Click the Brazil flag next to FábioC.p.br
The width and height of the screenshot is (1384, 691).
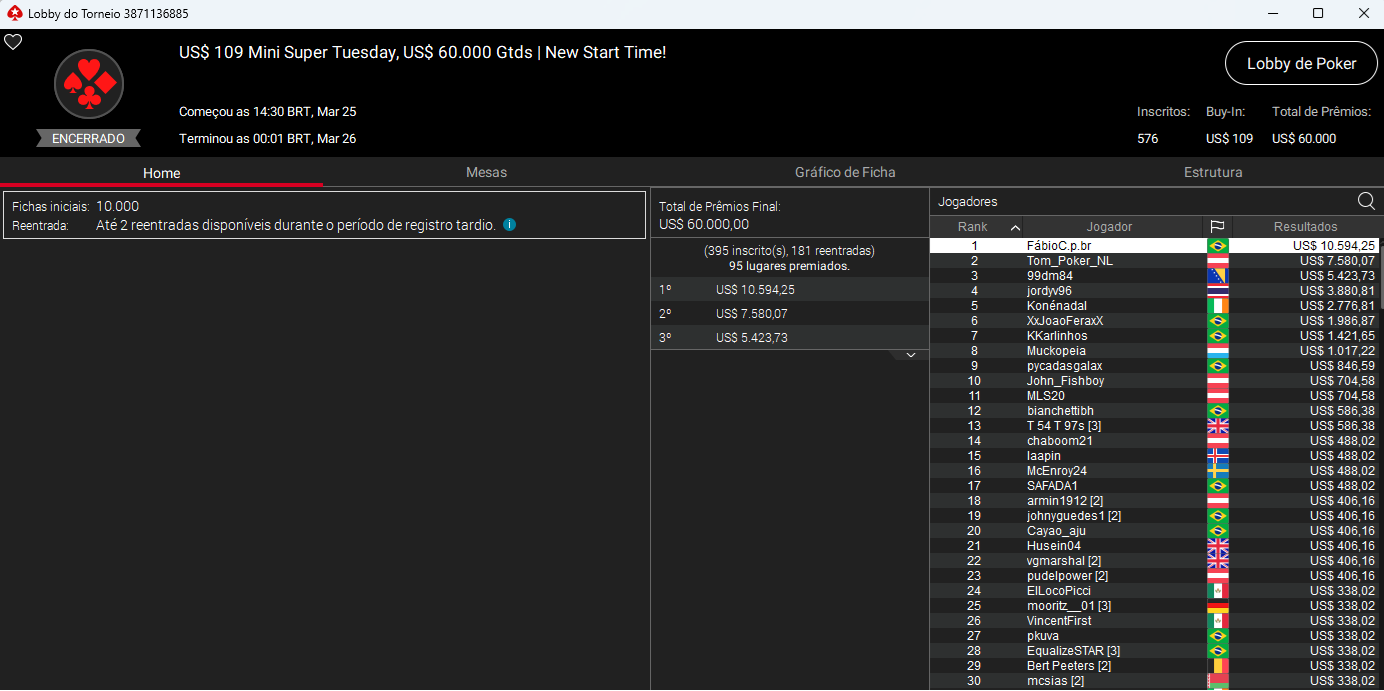click(x=1218, y=246)
